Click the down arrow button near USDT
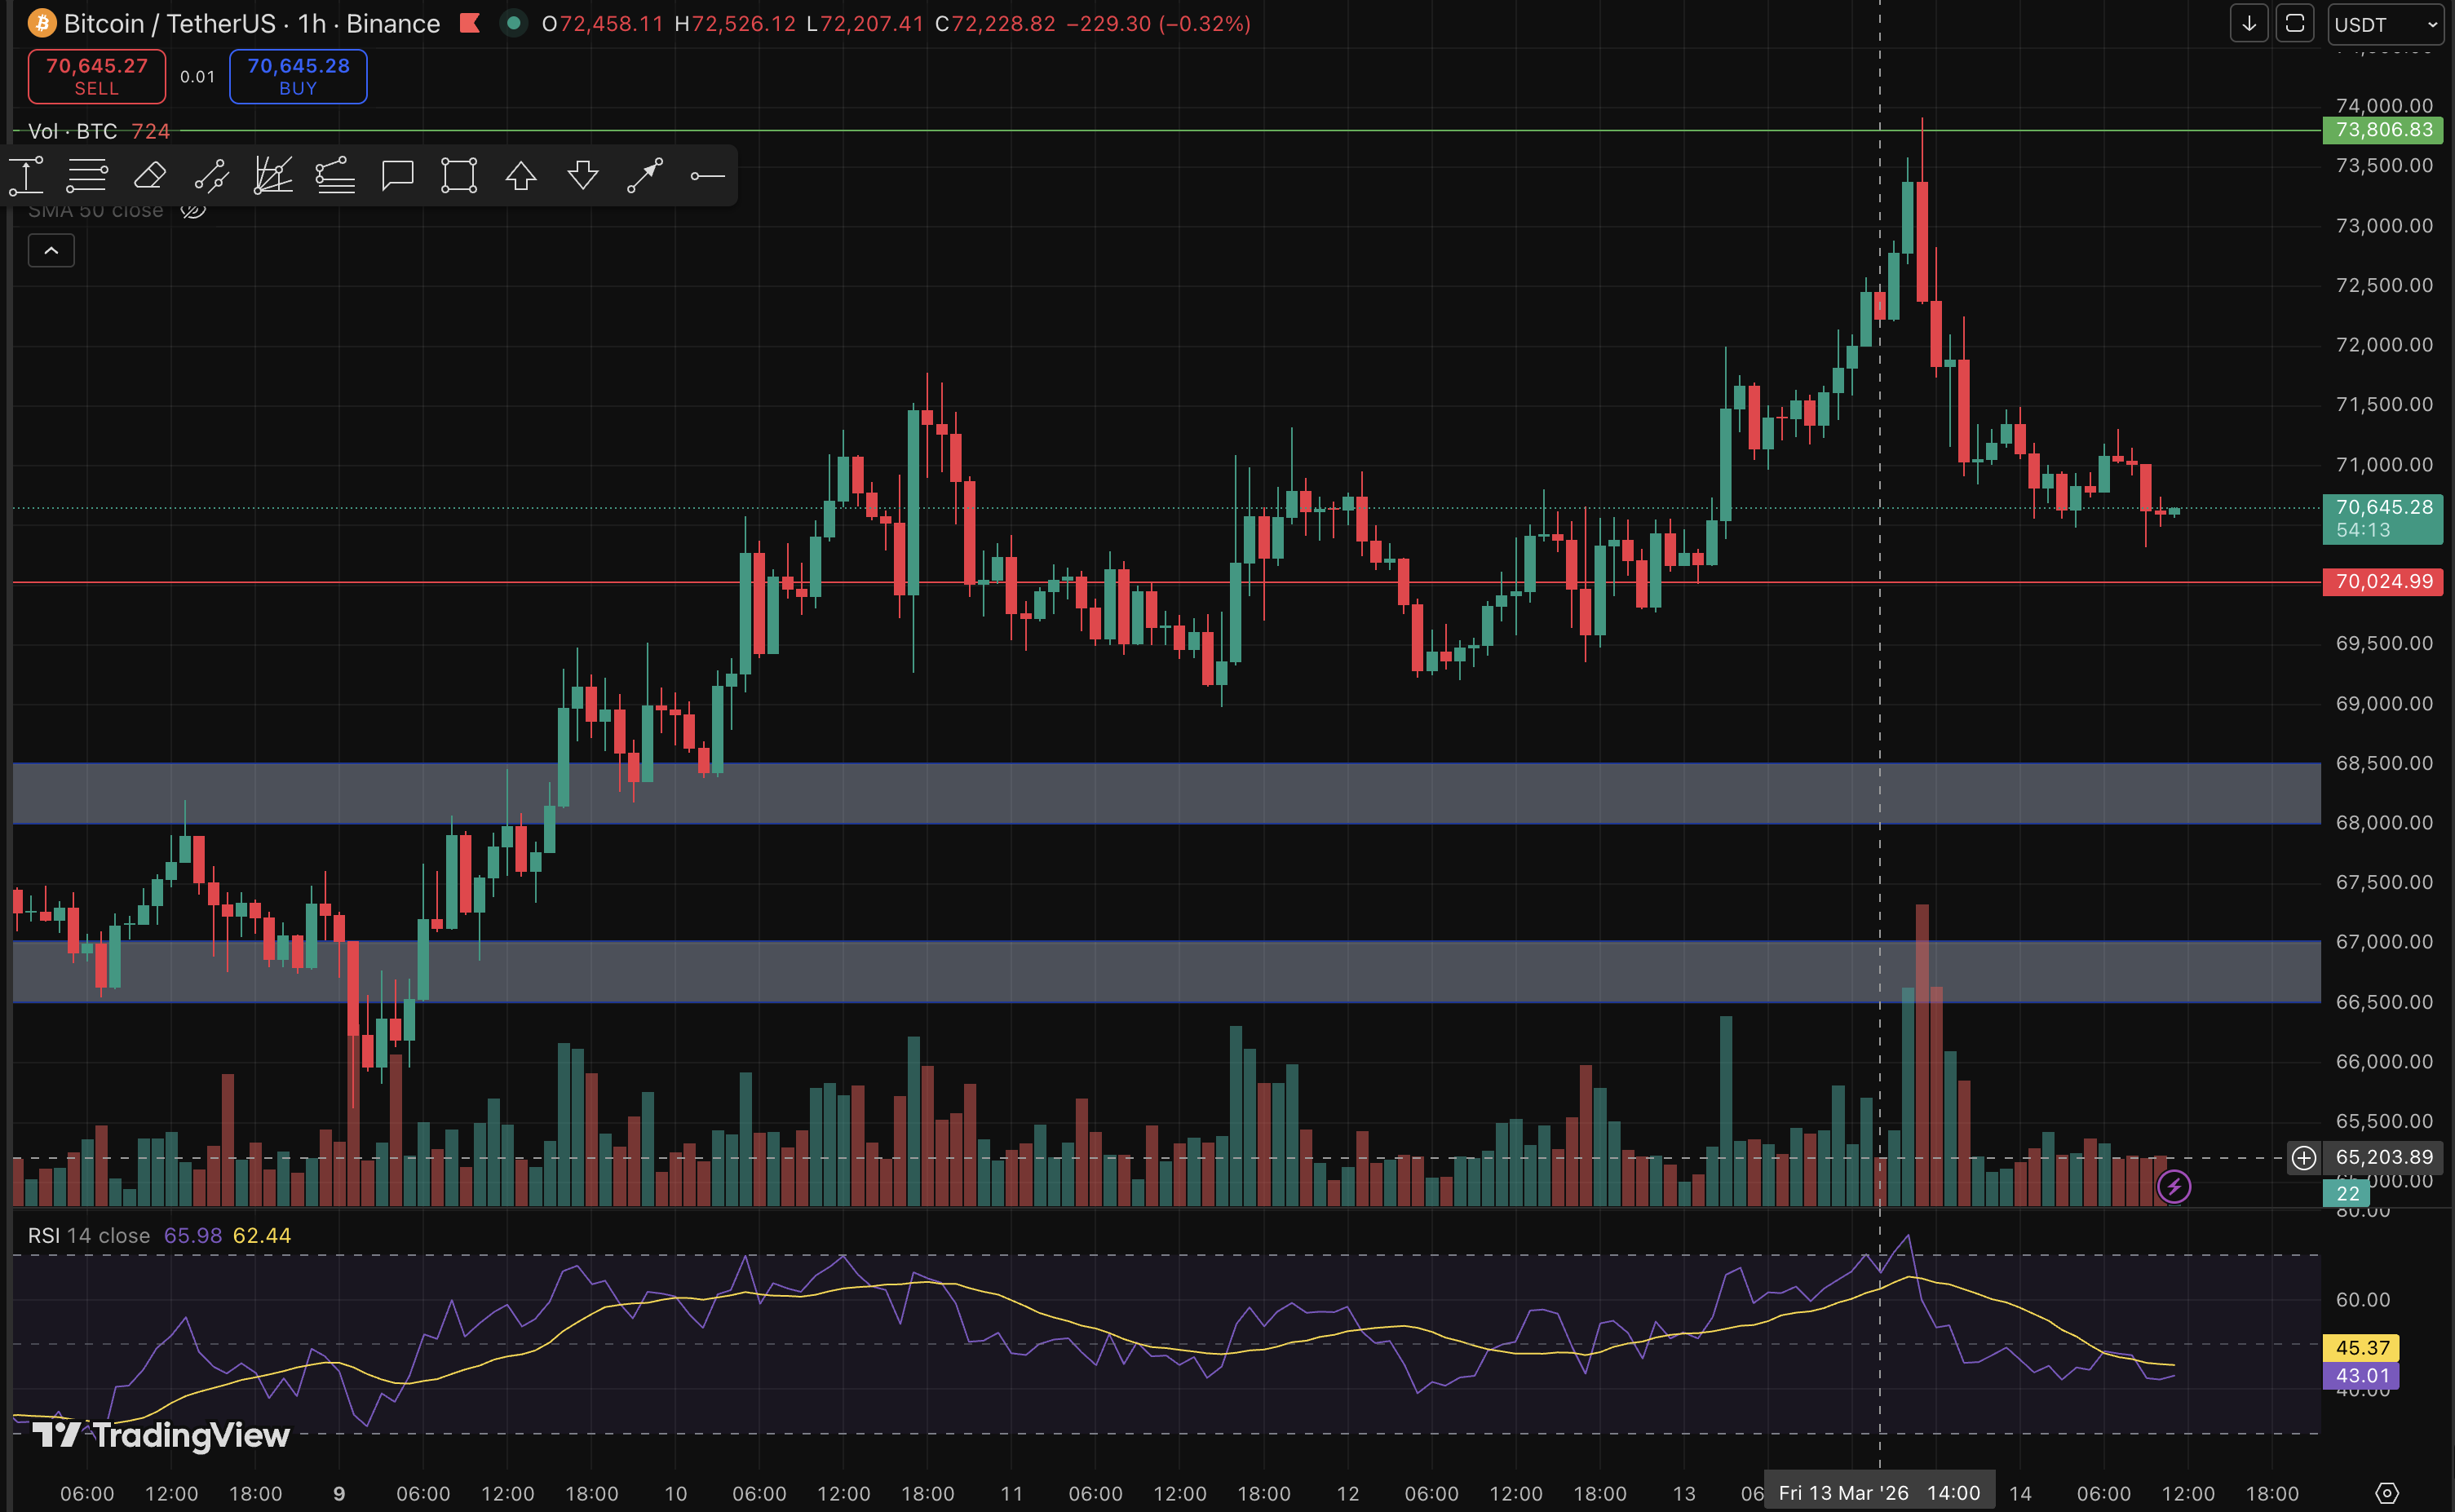The height and width of the screenshot is (1512, 2455). (2249, 23)
